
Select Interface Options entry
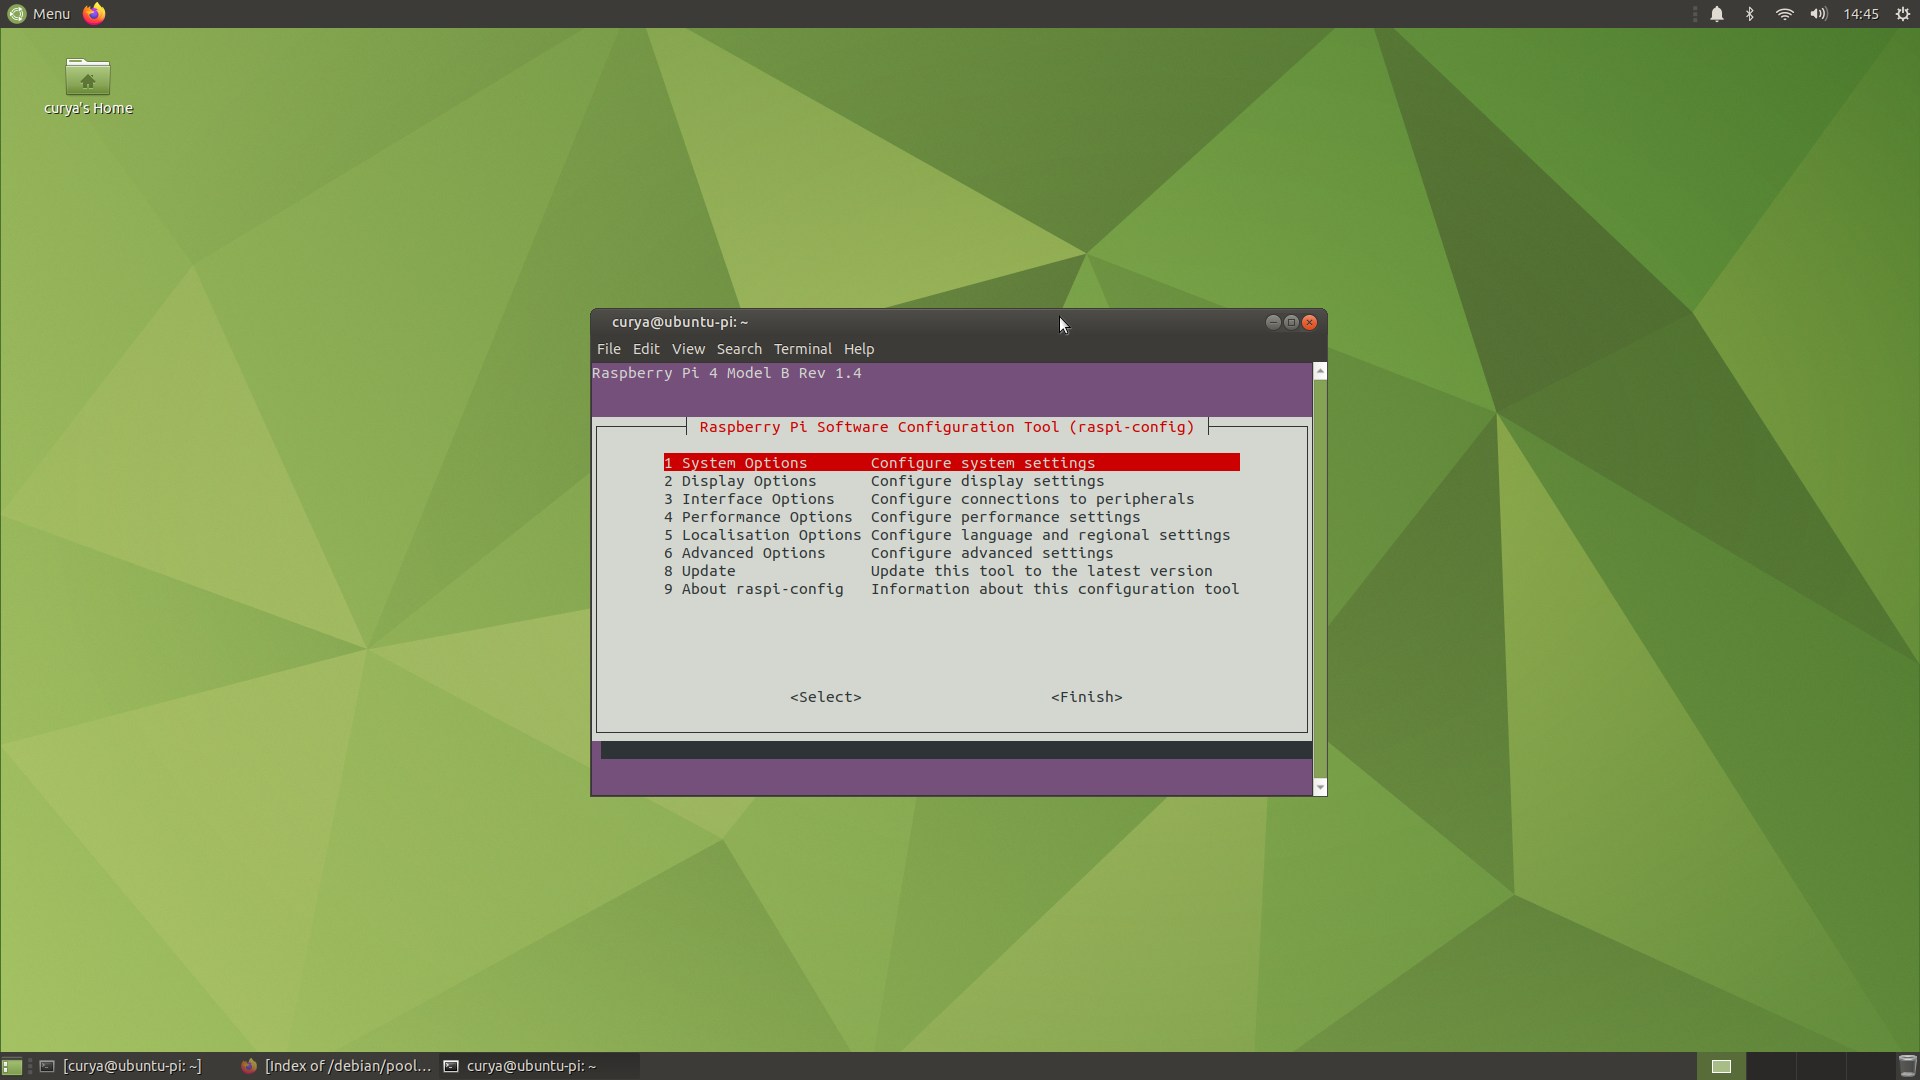tap(757, 499)
